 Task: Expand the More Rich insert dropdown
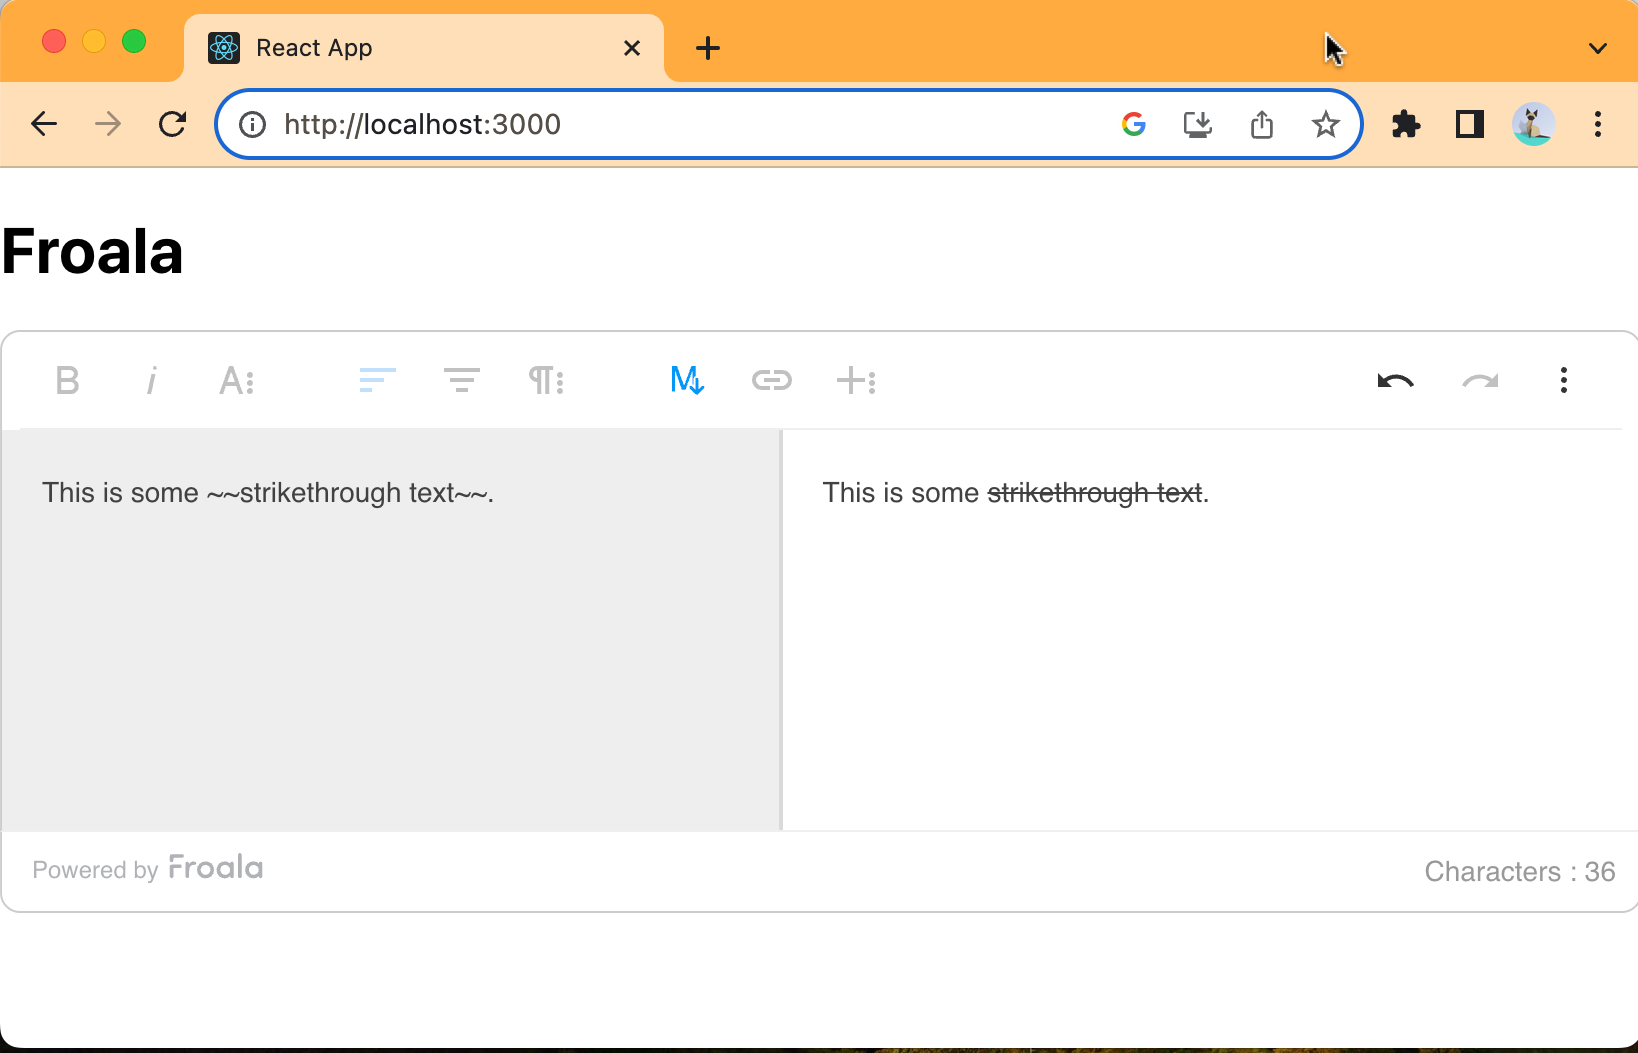[x=856, y=380]
